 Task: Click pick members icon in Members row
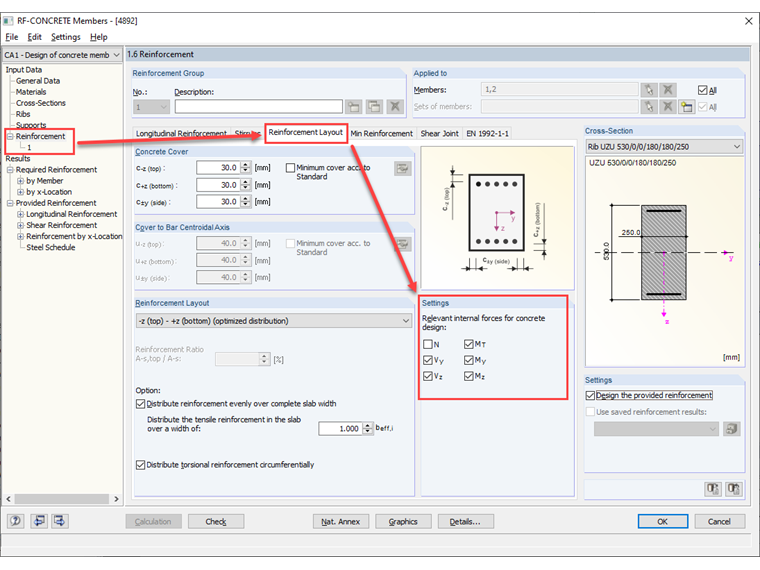point(649,90)
